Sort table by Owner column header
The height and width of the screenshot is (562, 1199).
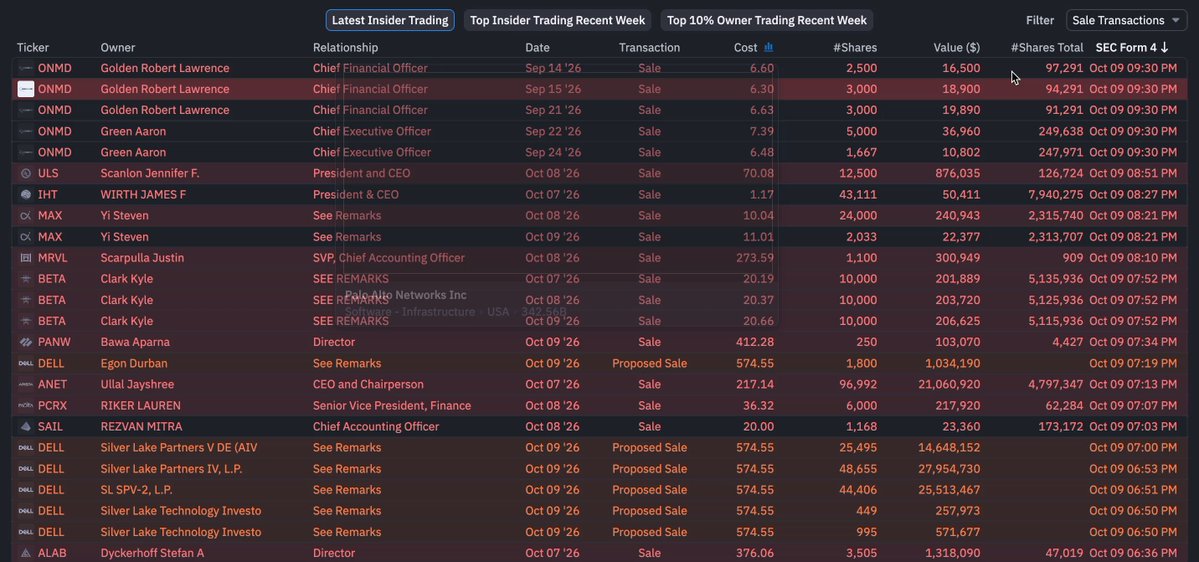pos(118,47)
